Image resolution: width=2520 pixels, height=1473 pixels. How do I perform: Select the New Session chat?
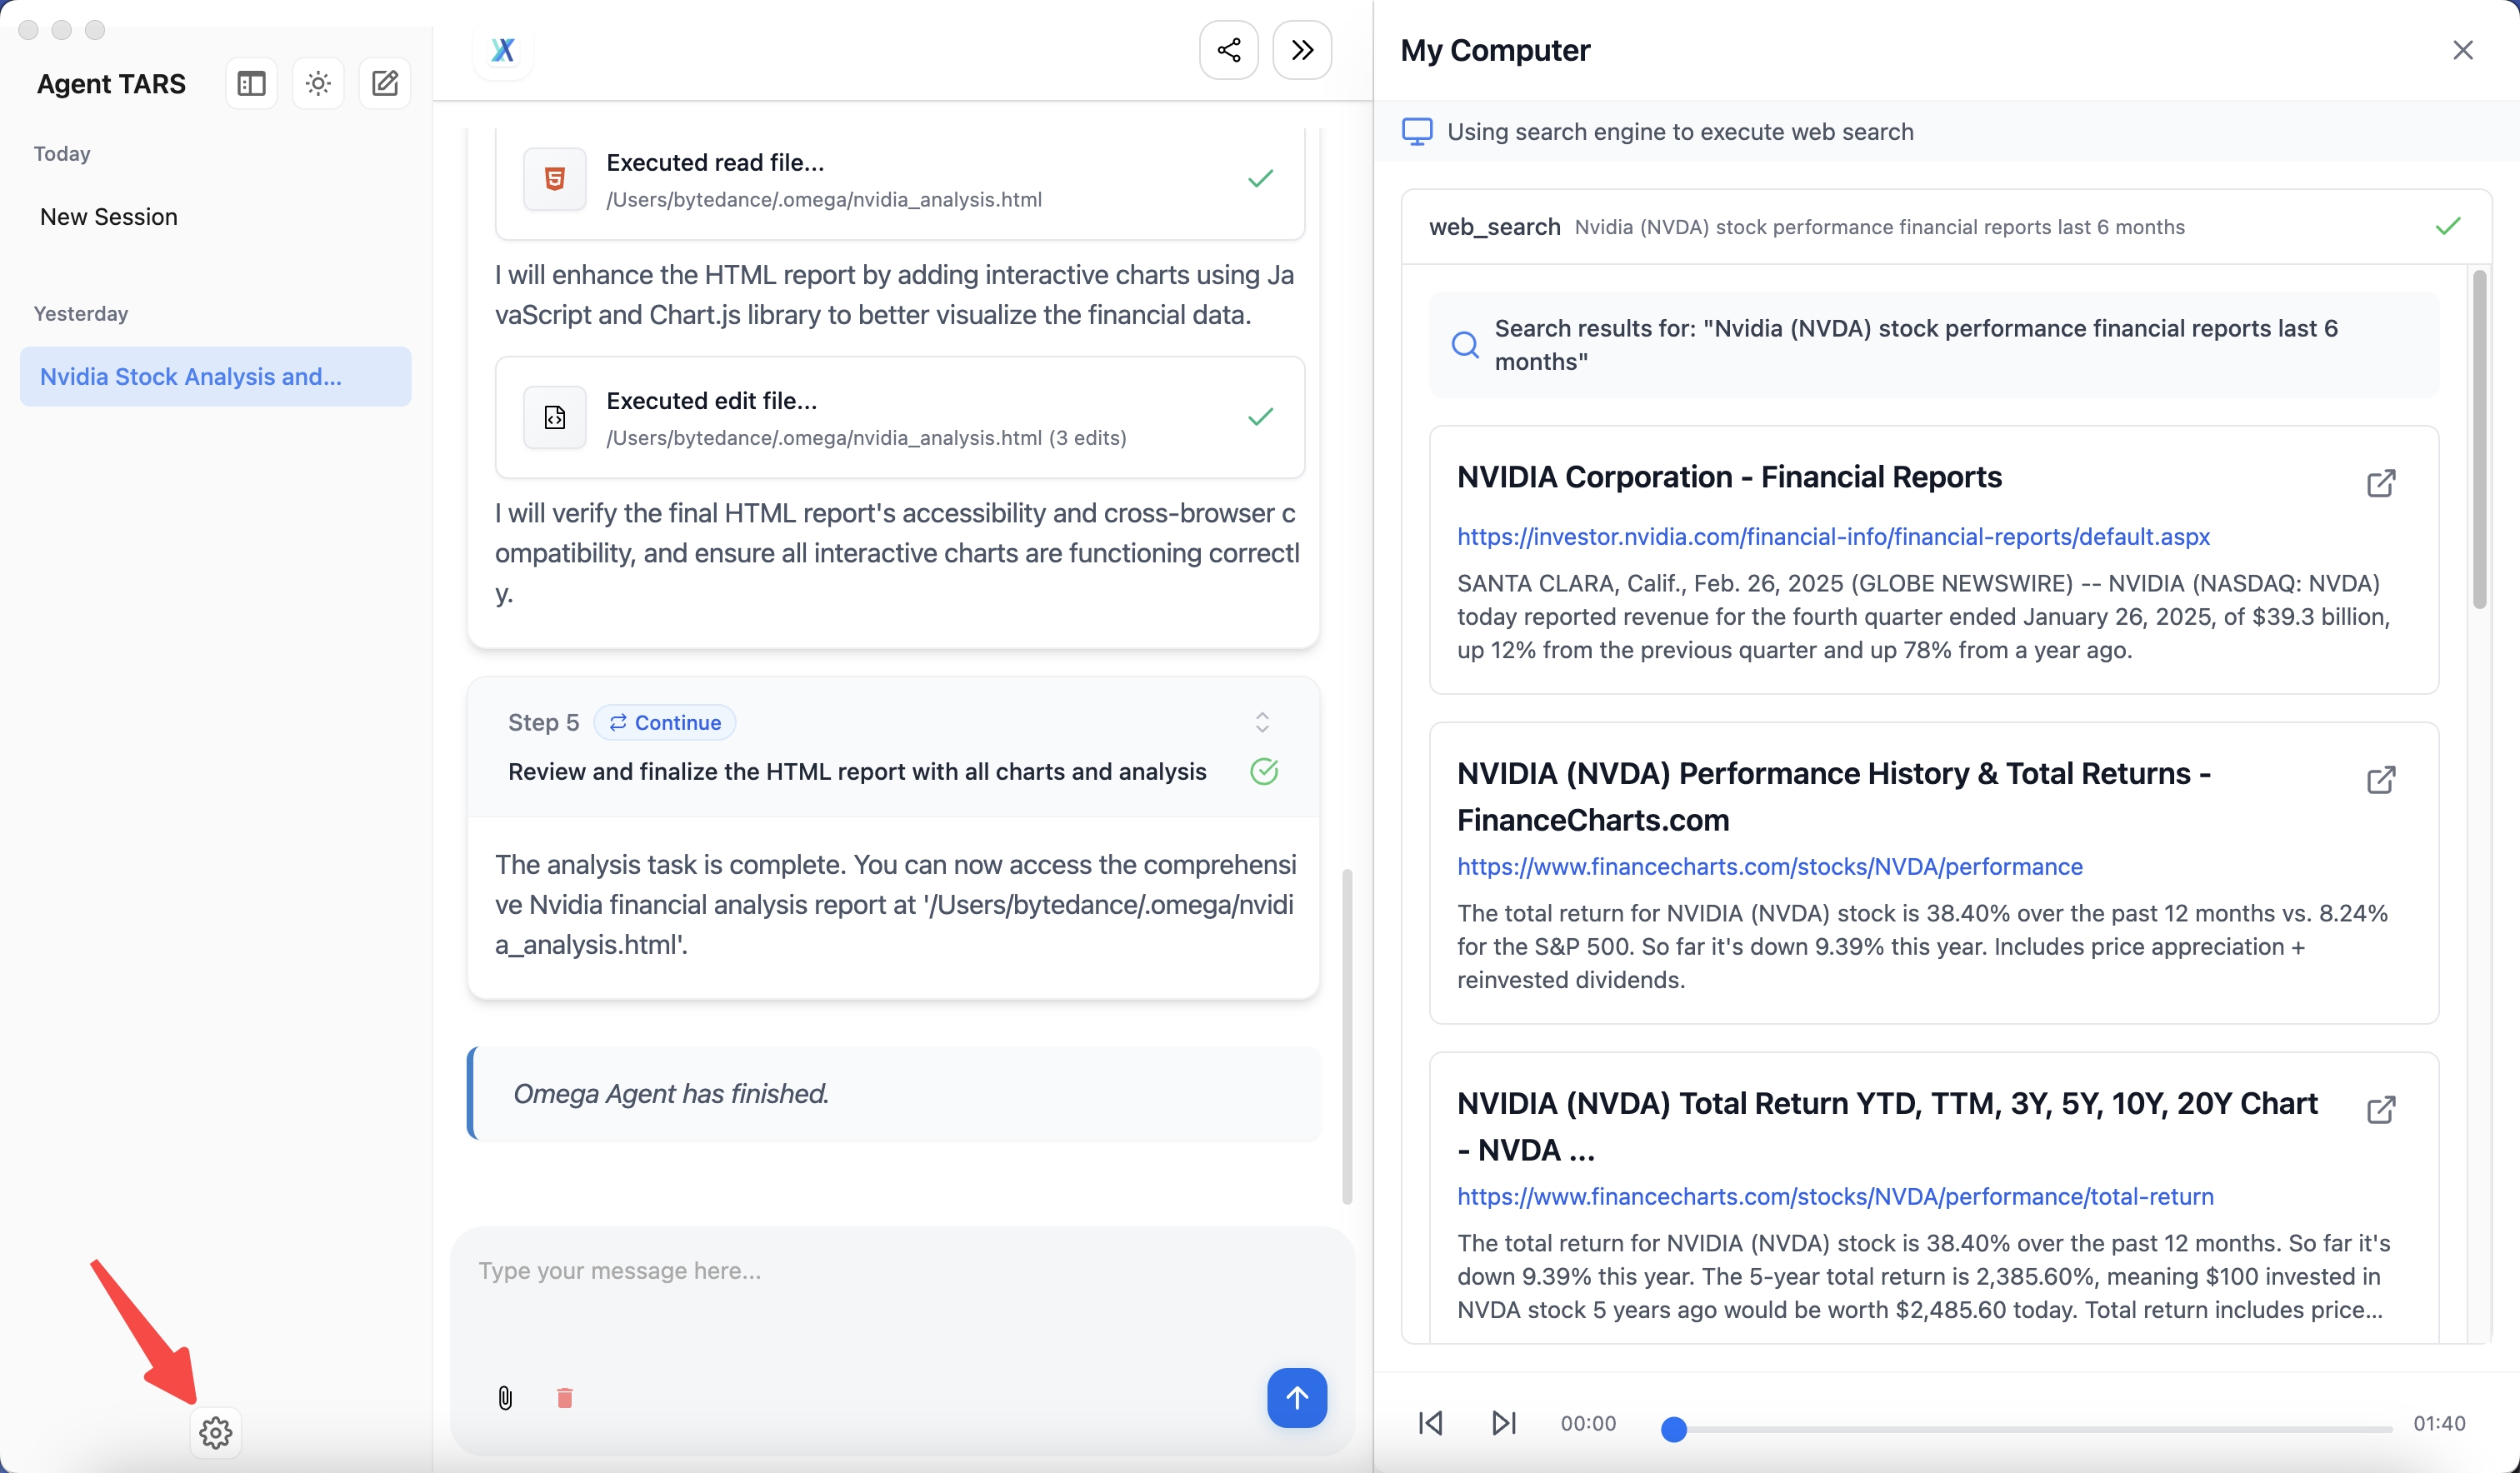point(109,217)
